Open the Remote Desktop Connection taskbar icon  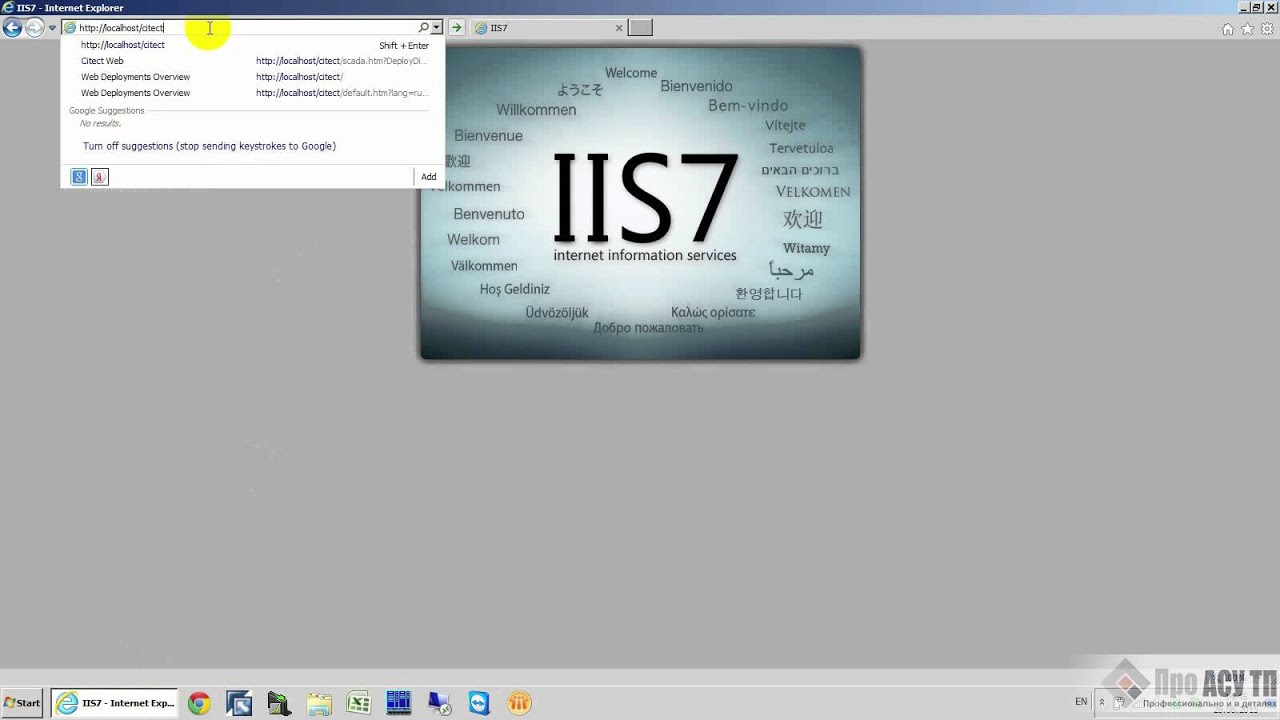pos(439,703)
